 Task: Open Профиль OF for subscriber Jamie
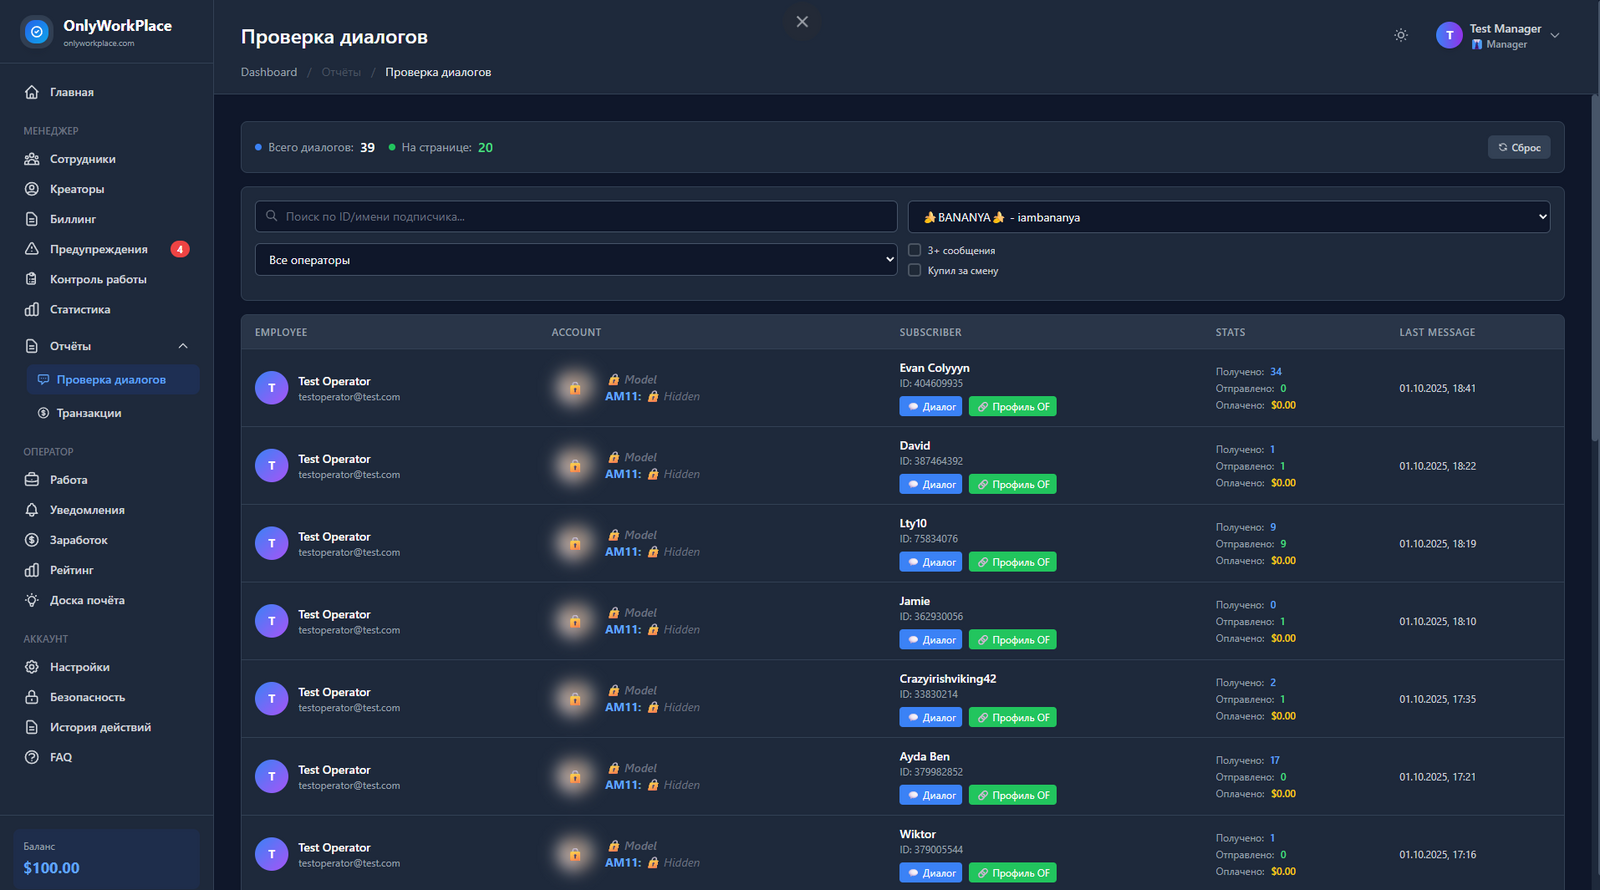point(1012,640)
